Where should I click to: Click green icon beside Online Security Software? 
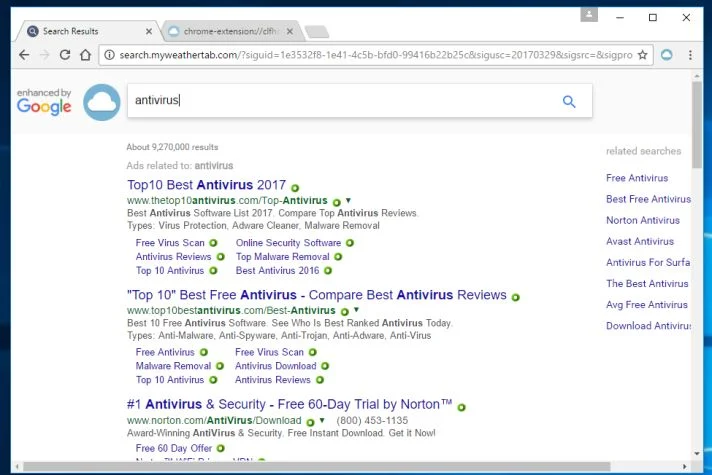(350, 243)
